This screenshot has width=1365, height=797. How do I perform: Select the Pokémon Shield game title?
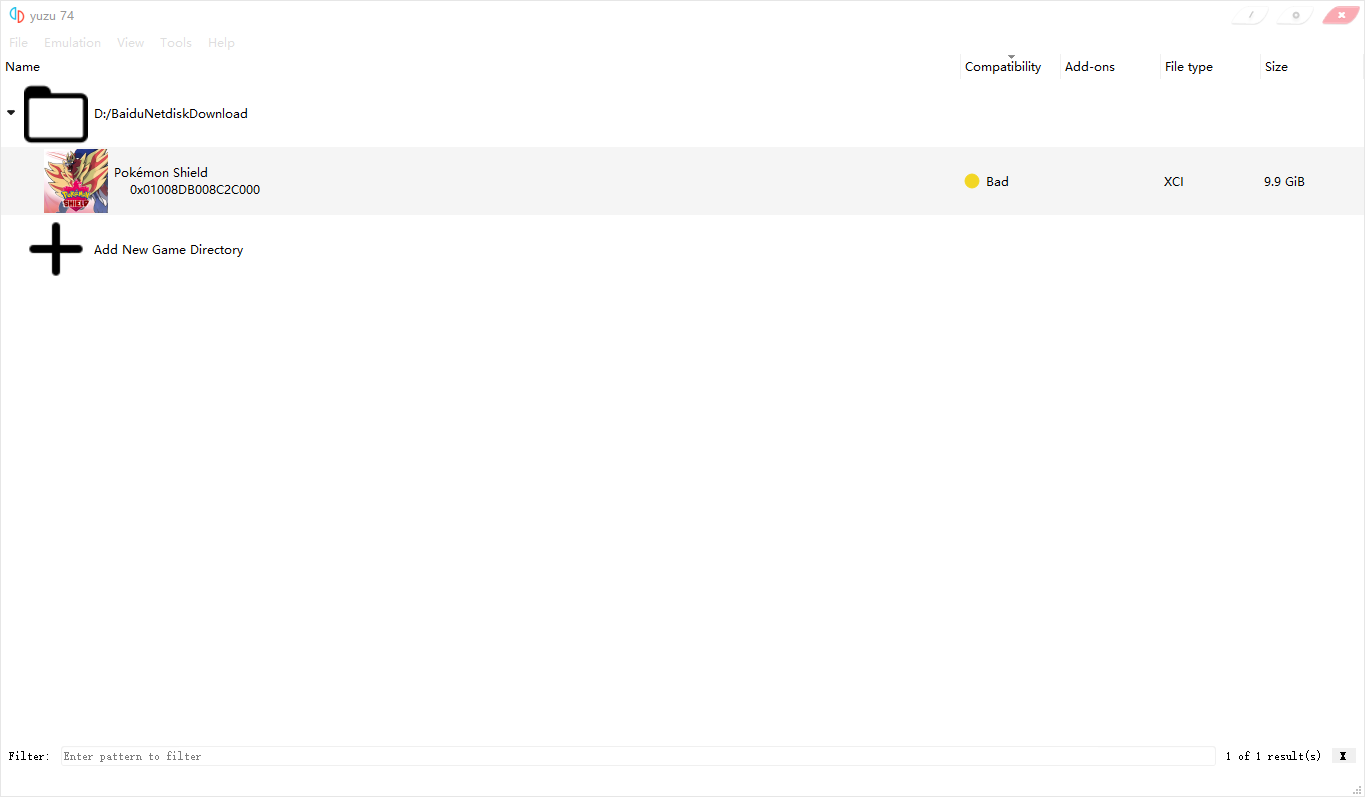point(161,173)
